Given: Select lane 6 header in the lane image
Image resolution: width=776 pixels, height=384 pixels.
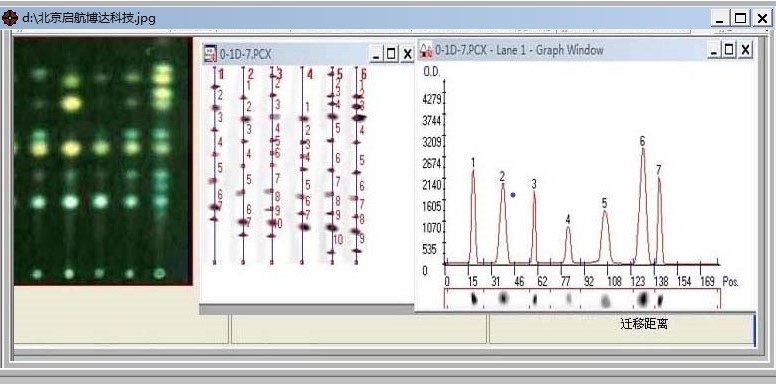Looking at the screenshot, I should (x=363, y=74).
